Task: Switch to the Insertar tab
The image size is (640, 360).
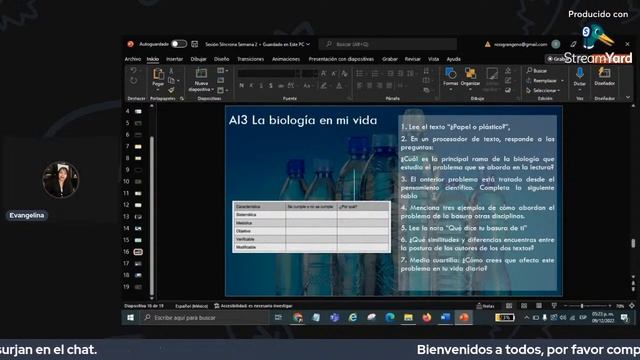Action: pyautogui.click(x=174, y=59)
